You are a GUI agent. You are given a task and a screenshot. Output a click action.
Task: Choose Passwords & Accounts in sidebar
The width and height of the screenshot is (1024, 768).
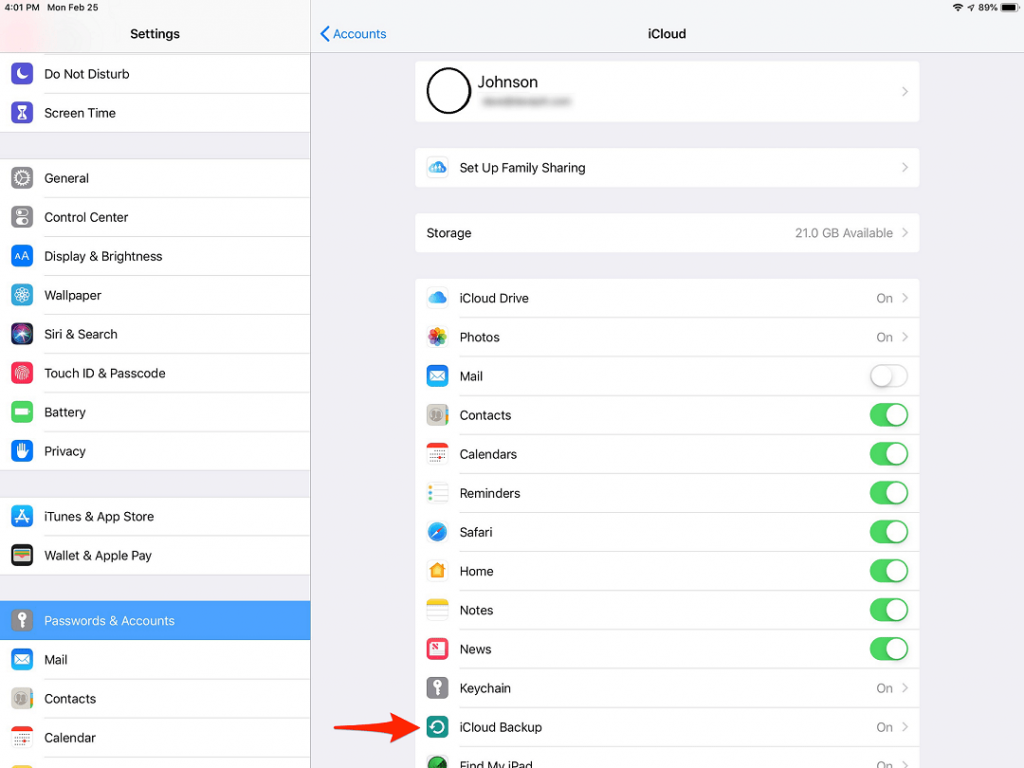(x=155, y=620)
